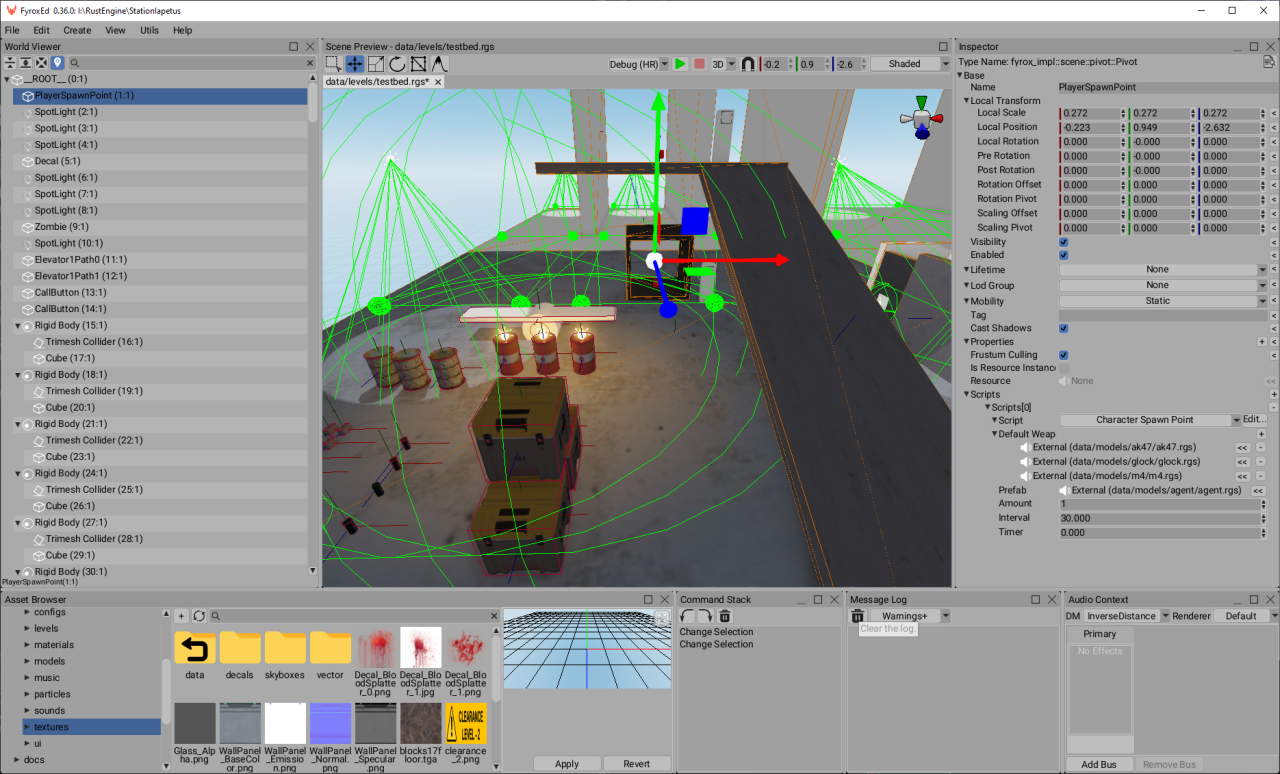The width and height of the screenshot is (1280, 774).
Task: Click the Interval value field
Action: (1160, 518)
